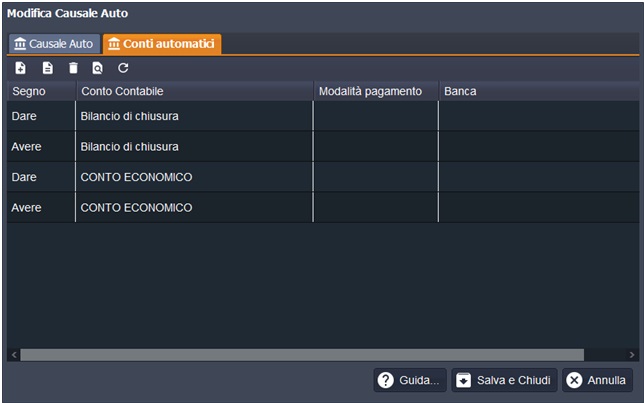This screenshot has height=403, width=644.
Task: Click the refresh icon in toolbar
Action: pos(123,68)
